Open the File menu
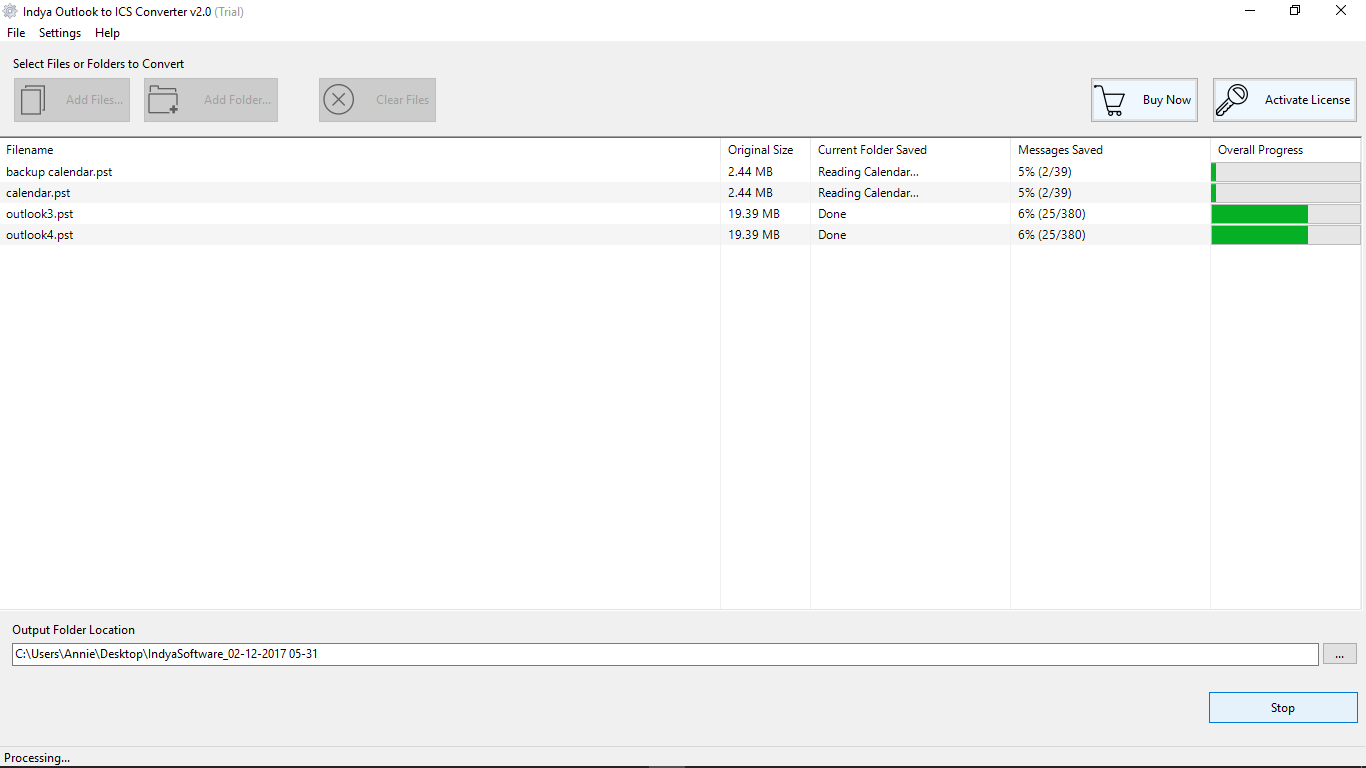This screenshot has height=768, width=1366. point(16,33)
